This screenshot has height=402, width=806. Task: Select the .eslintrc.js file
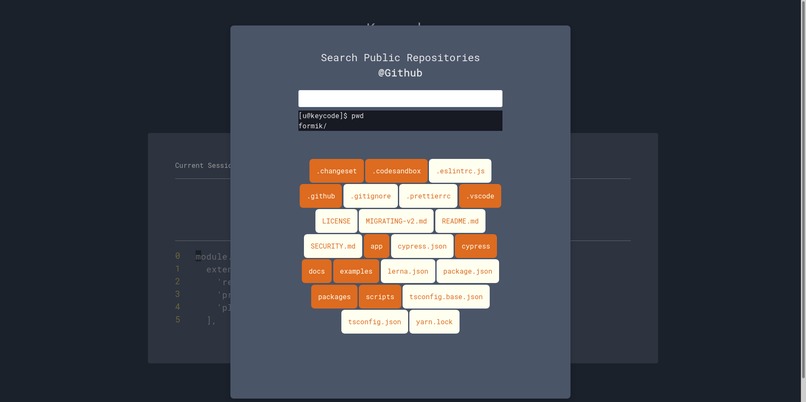(460, 171)
